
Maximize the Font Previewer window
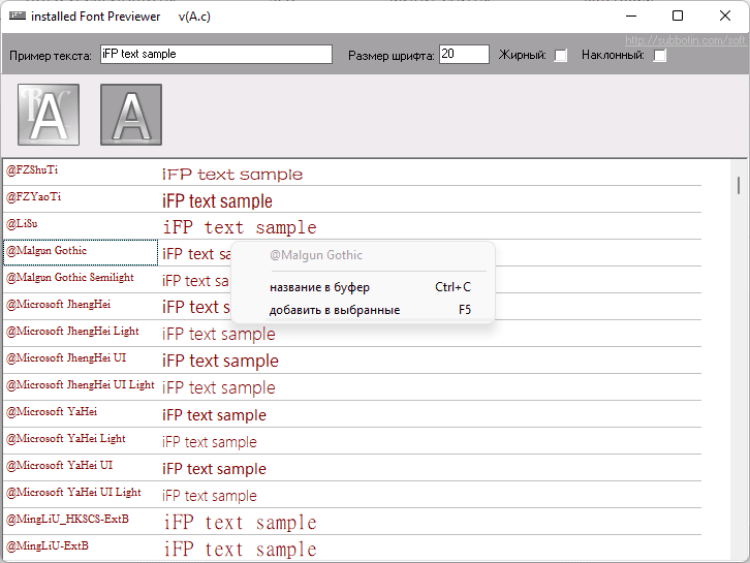point(678,16)
